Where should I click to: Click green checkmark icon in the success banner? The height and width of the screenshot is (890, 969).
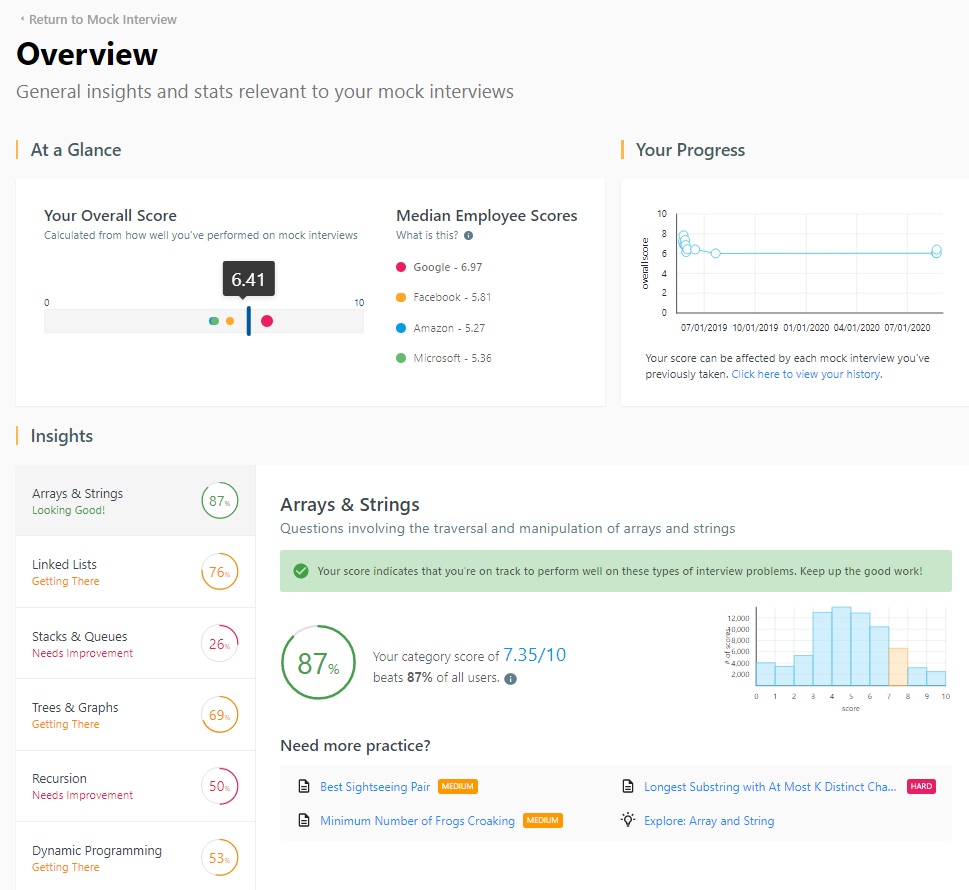301,570
